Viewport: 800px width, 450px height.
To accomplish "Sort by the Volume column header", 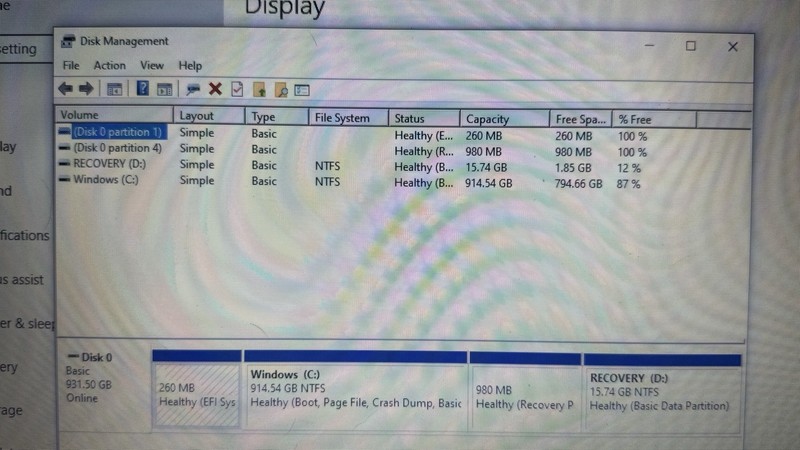I will pos(114,115).
